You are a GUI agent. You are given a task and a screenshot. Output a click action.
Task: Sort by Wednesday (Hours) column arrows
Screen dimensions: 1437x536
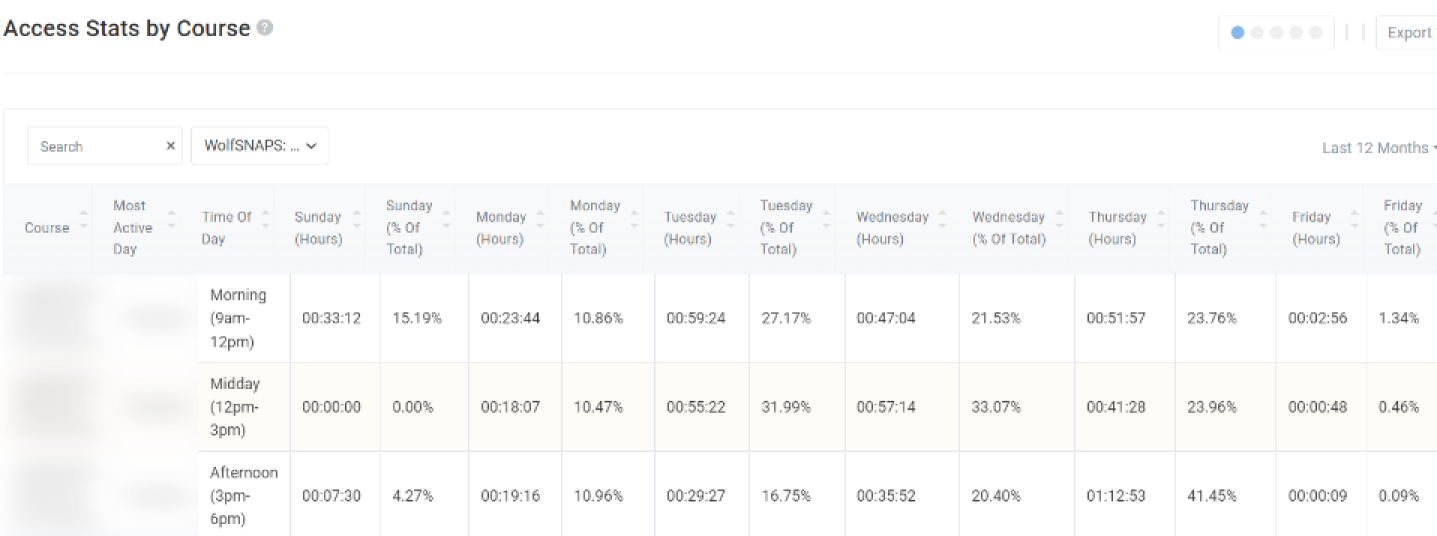943,228
